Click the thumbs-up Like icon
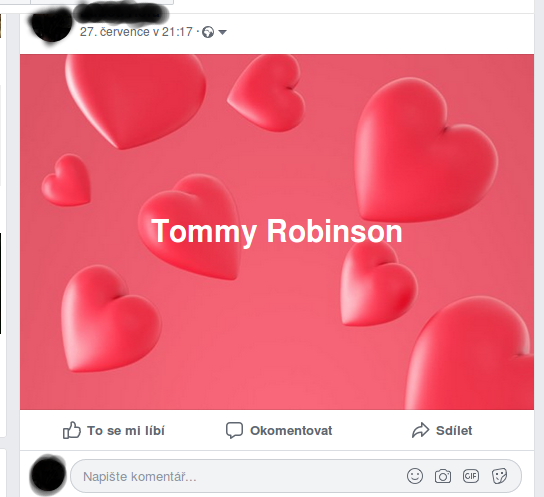The image size is (544, 497). click(x=71, y=430)
